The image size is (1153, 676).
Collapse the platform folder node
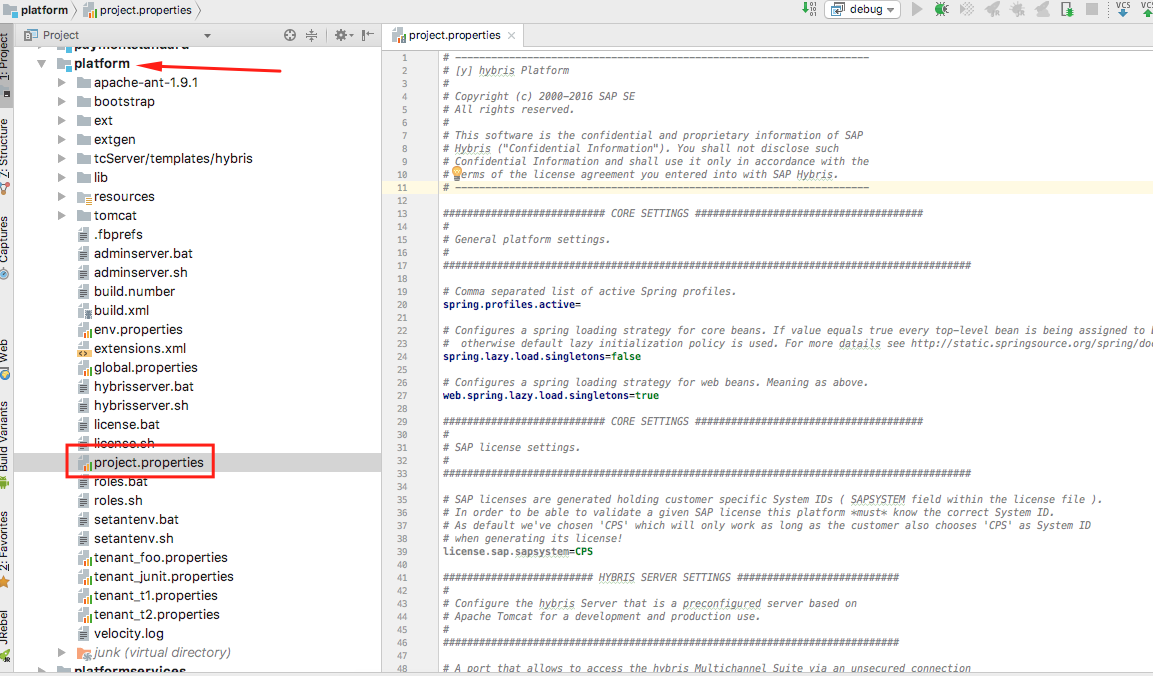pos(42,64)
